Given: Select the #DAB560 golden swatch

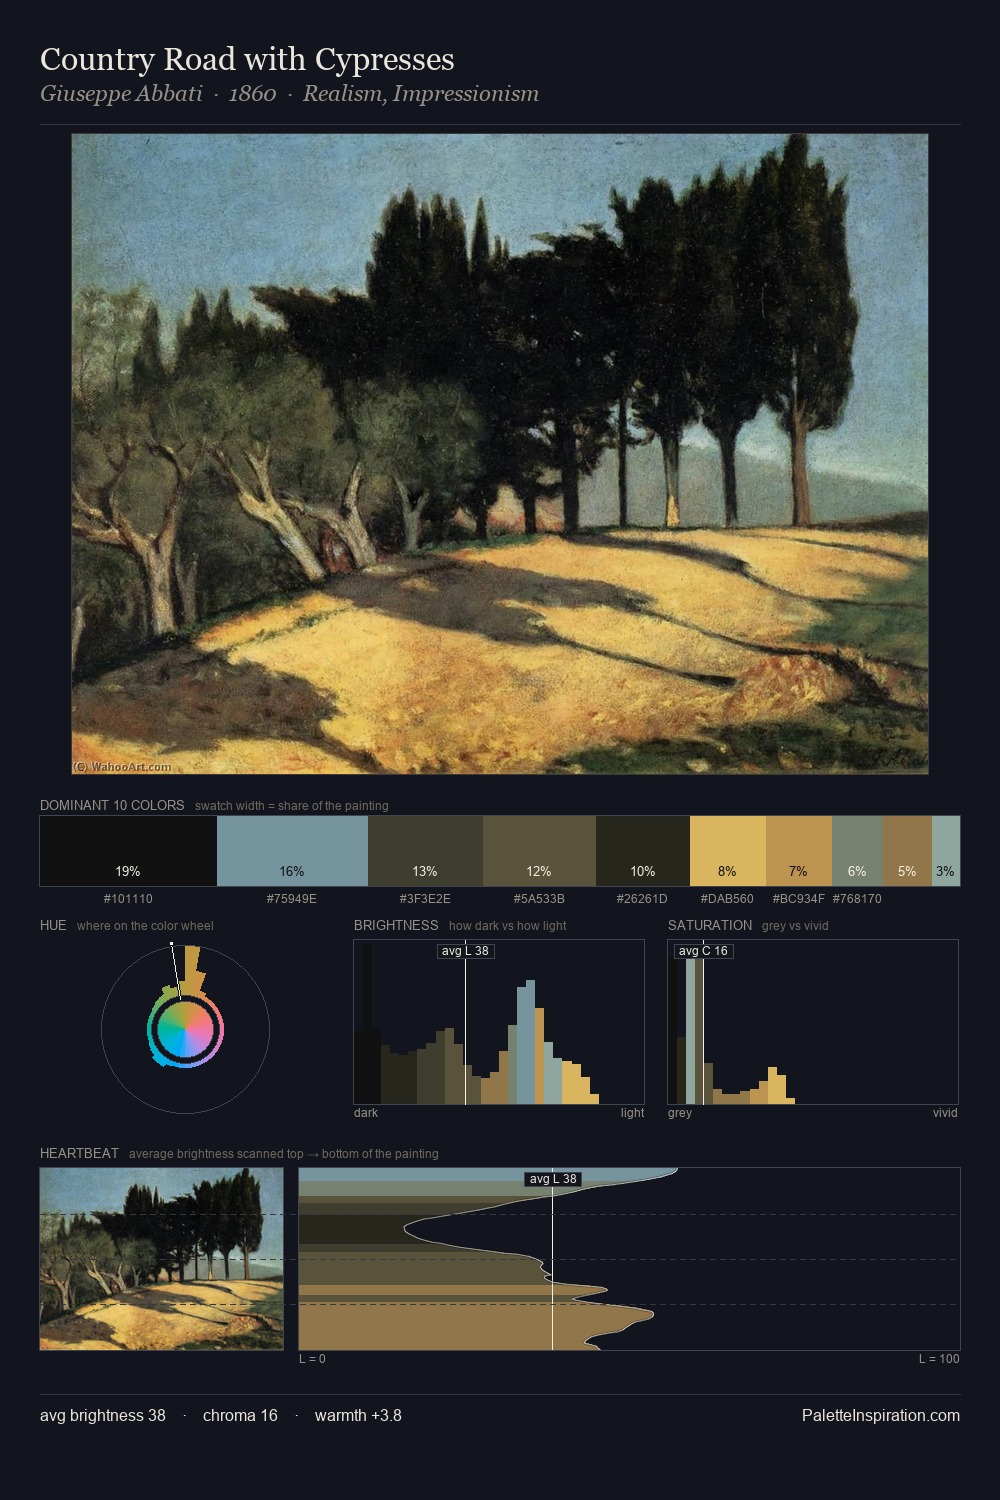Looking at the screenshot, I should coord(728,851).
